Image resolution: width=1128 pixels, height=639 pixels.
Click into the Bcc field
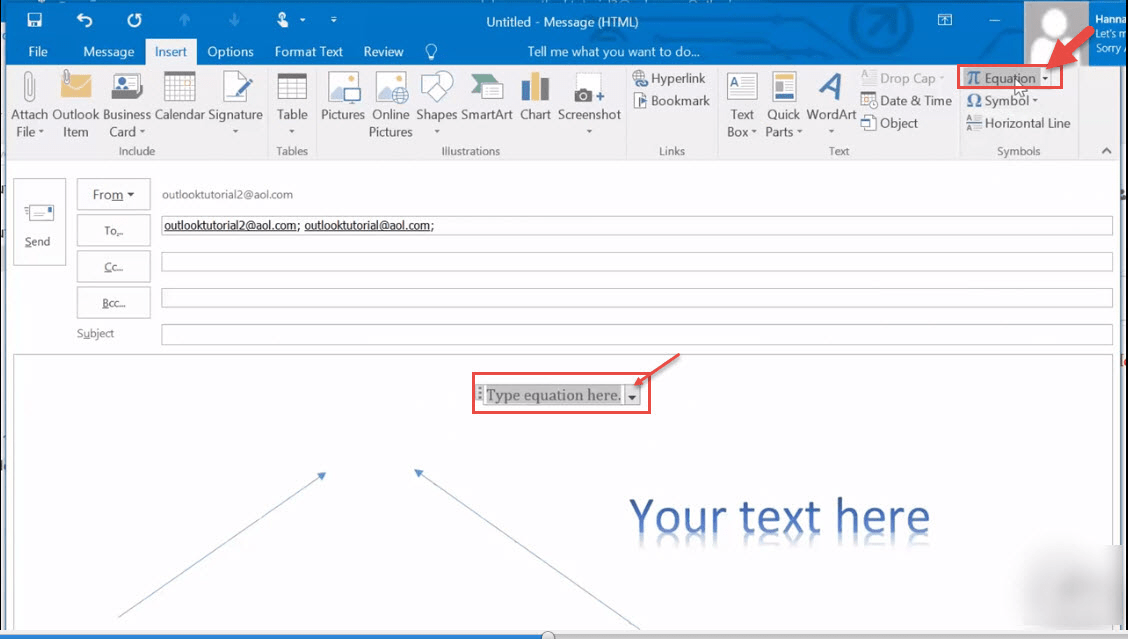click(x=637, y=297)
